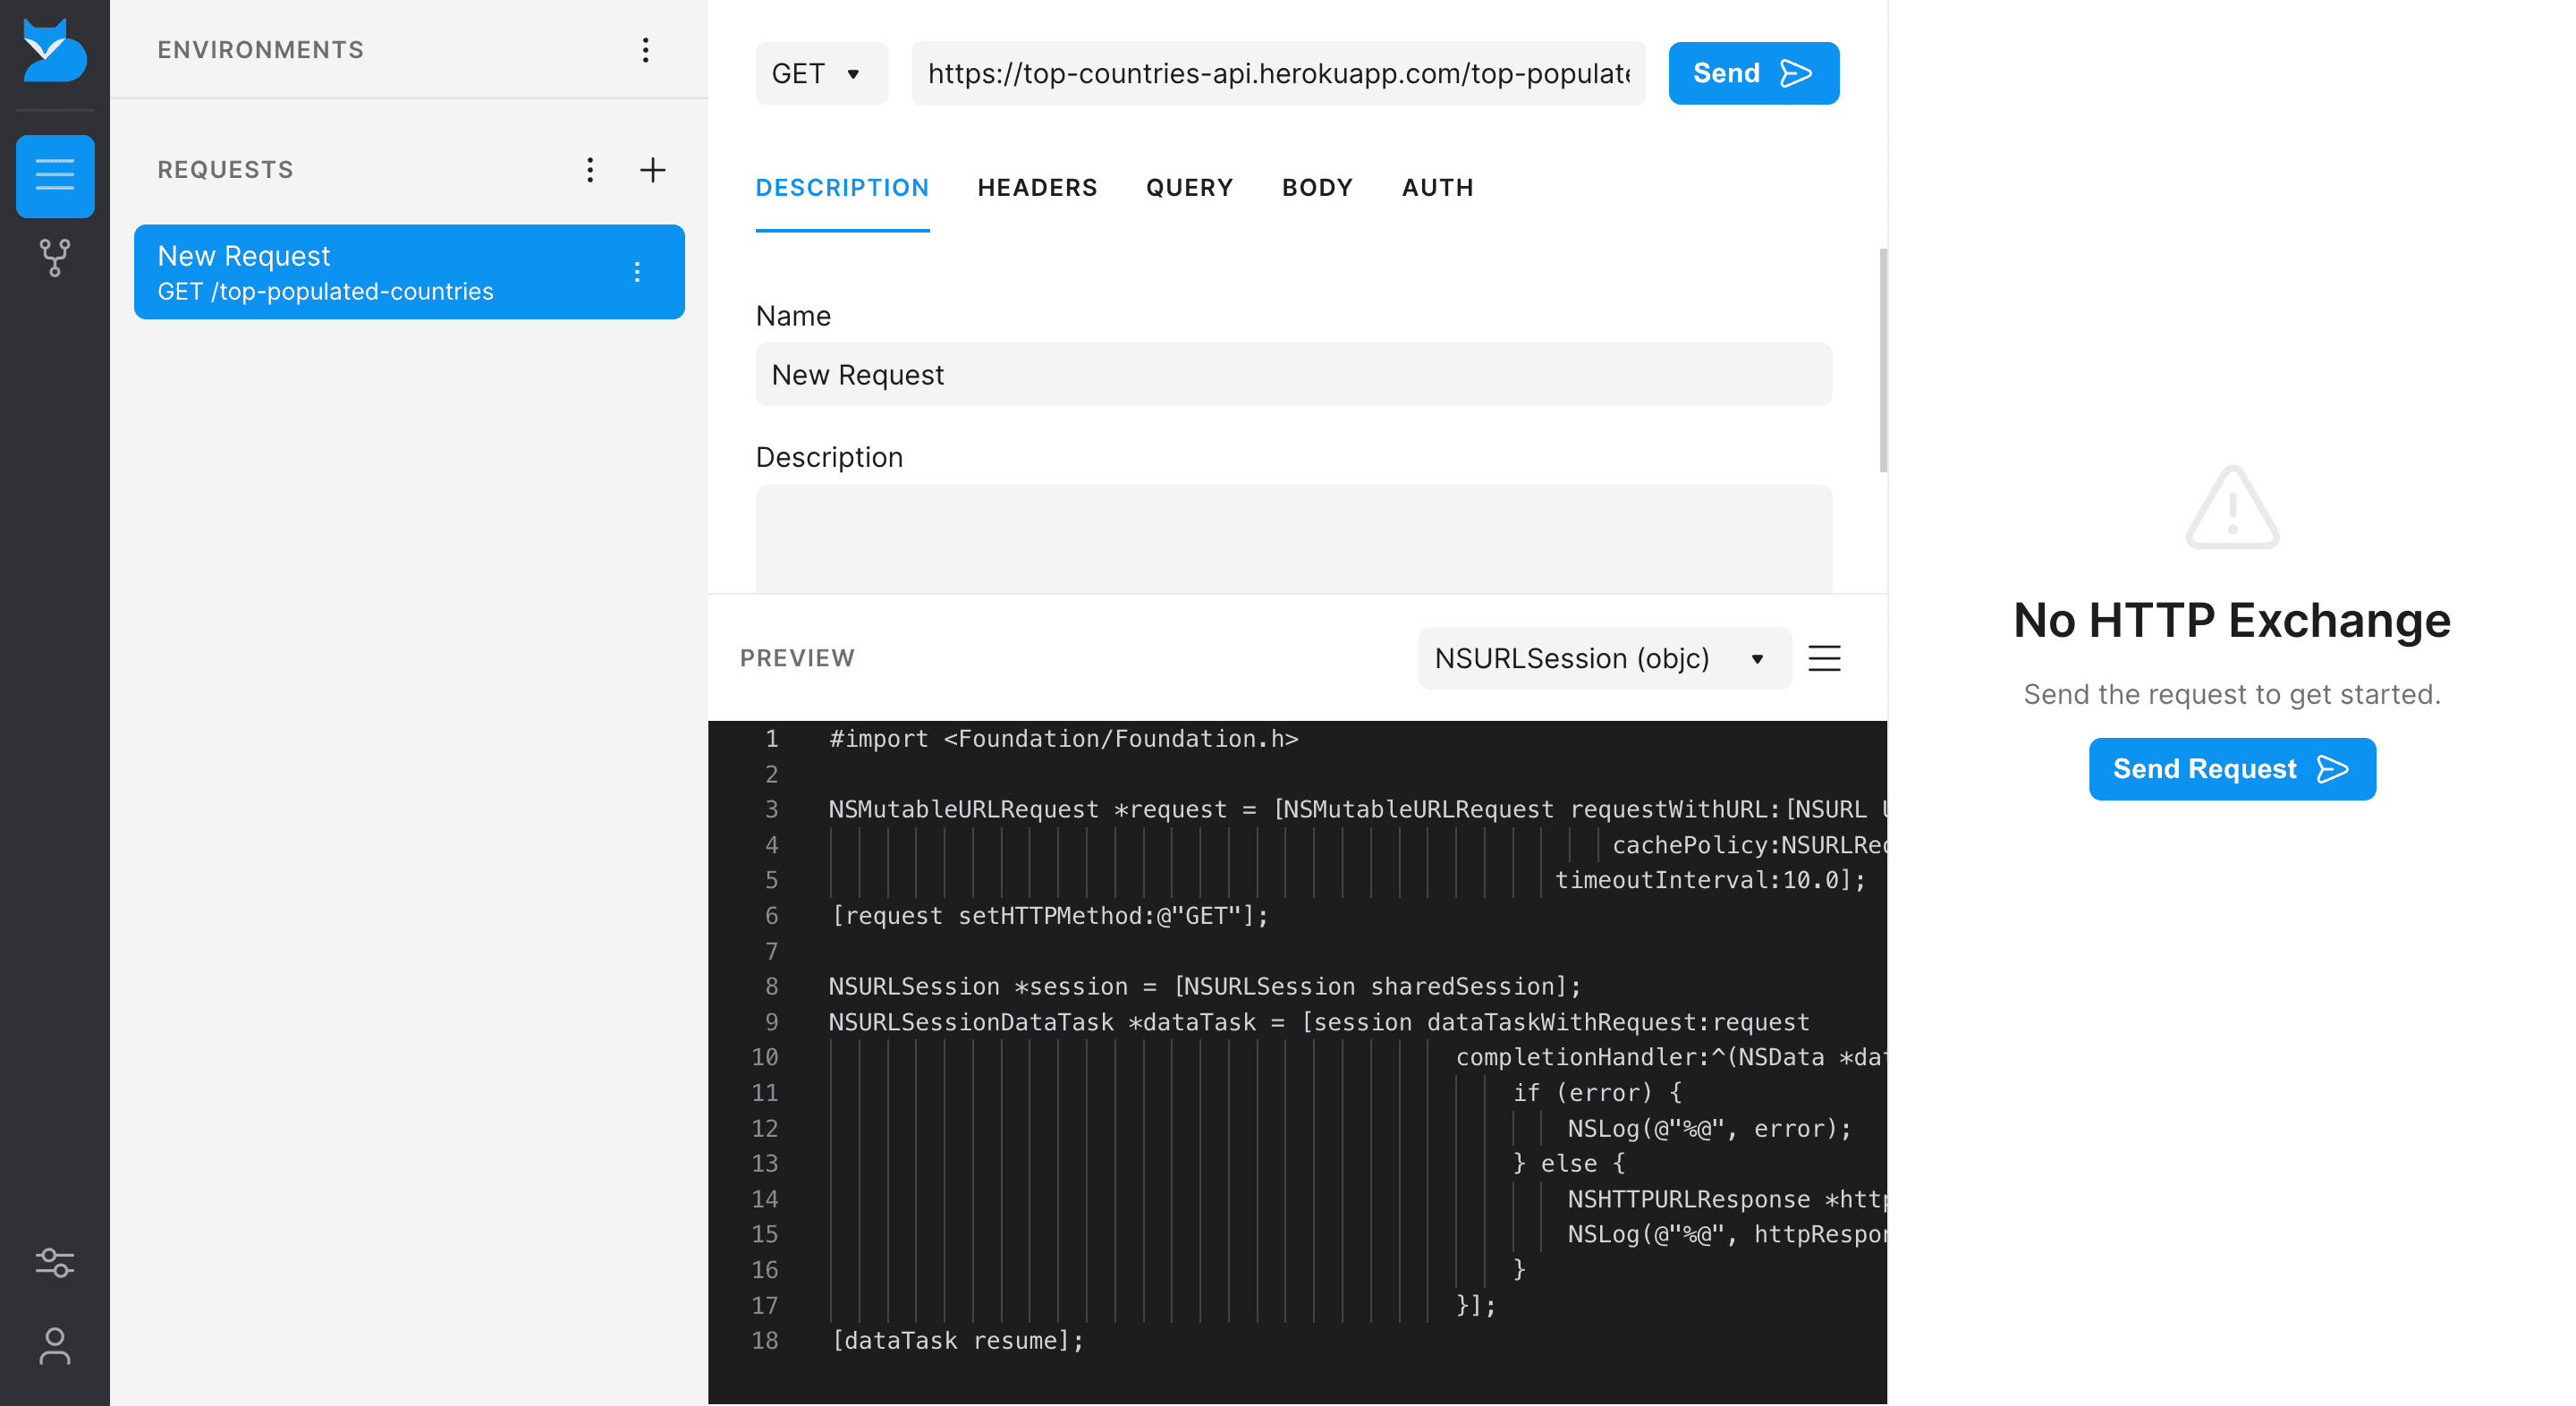Click the request URL input field
Image resolution: width=2576 pixels, height=1406 pixels.
pos(1278,73)
